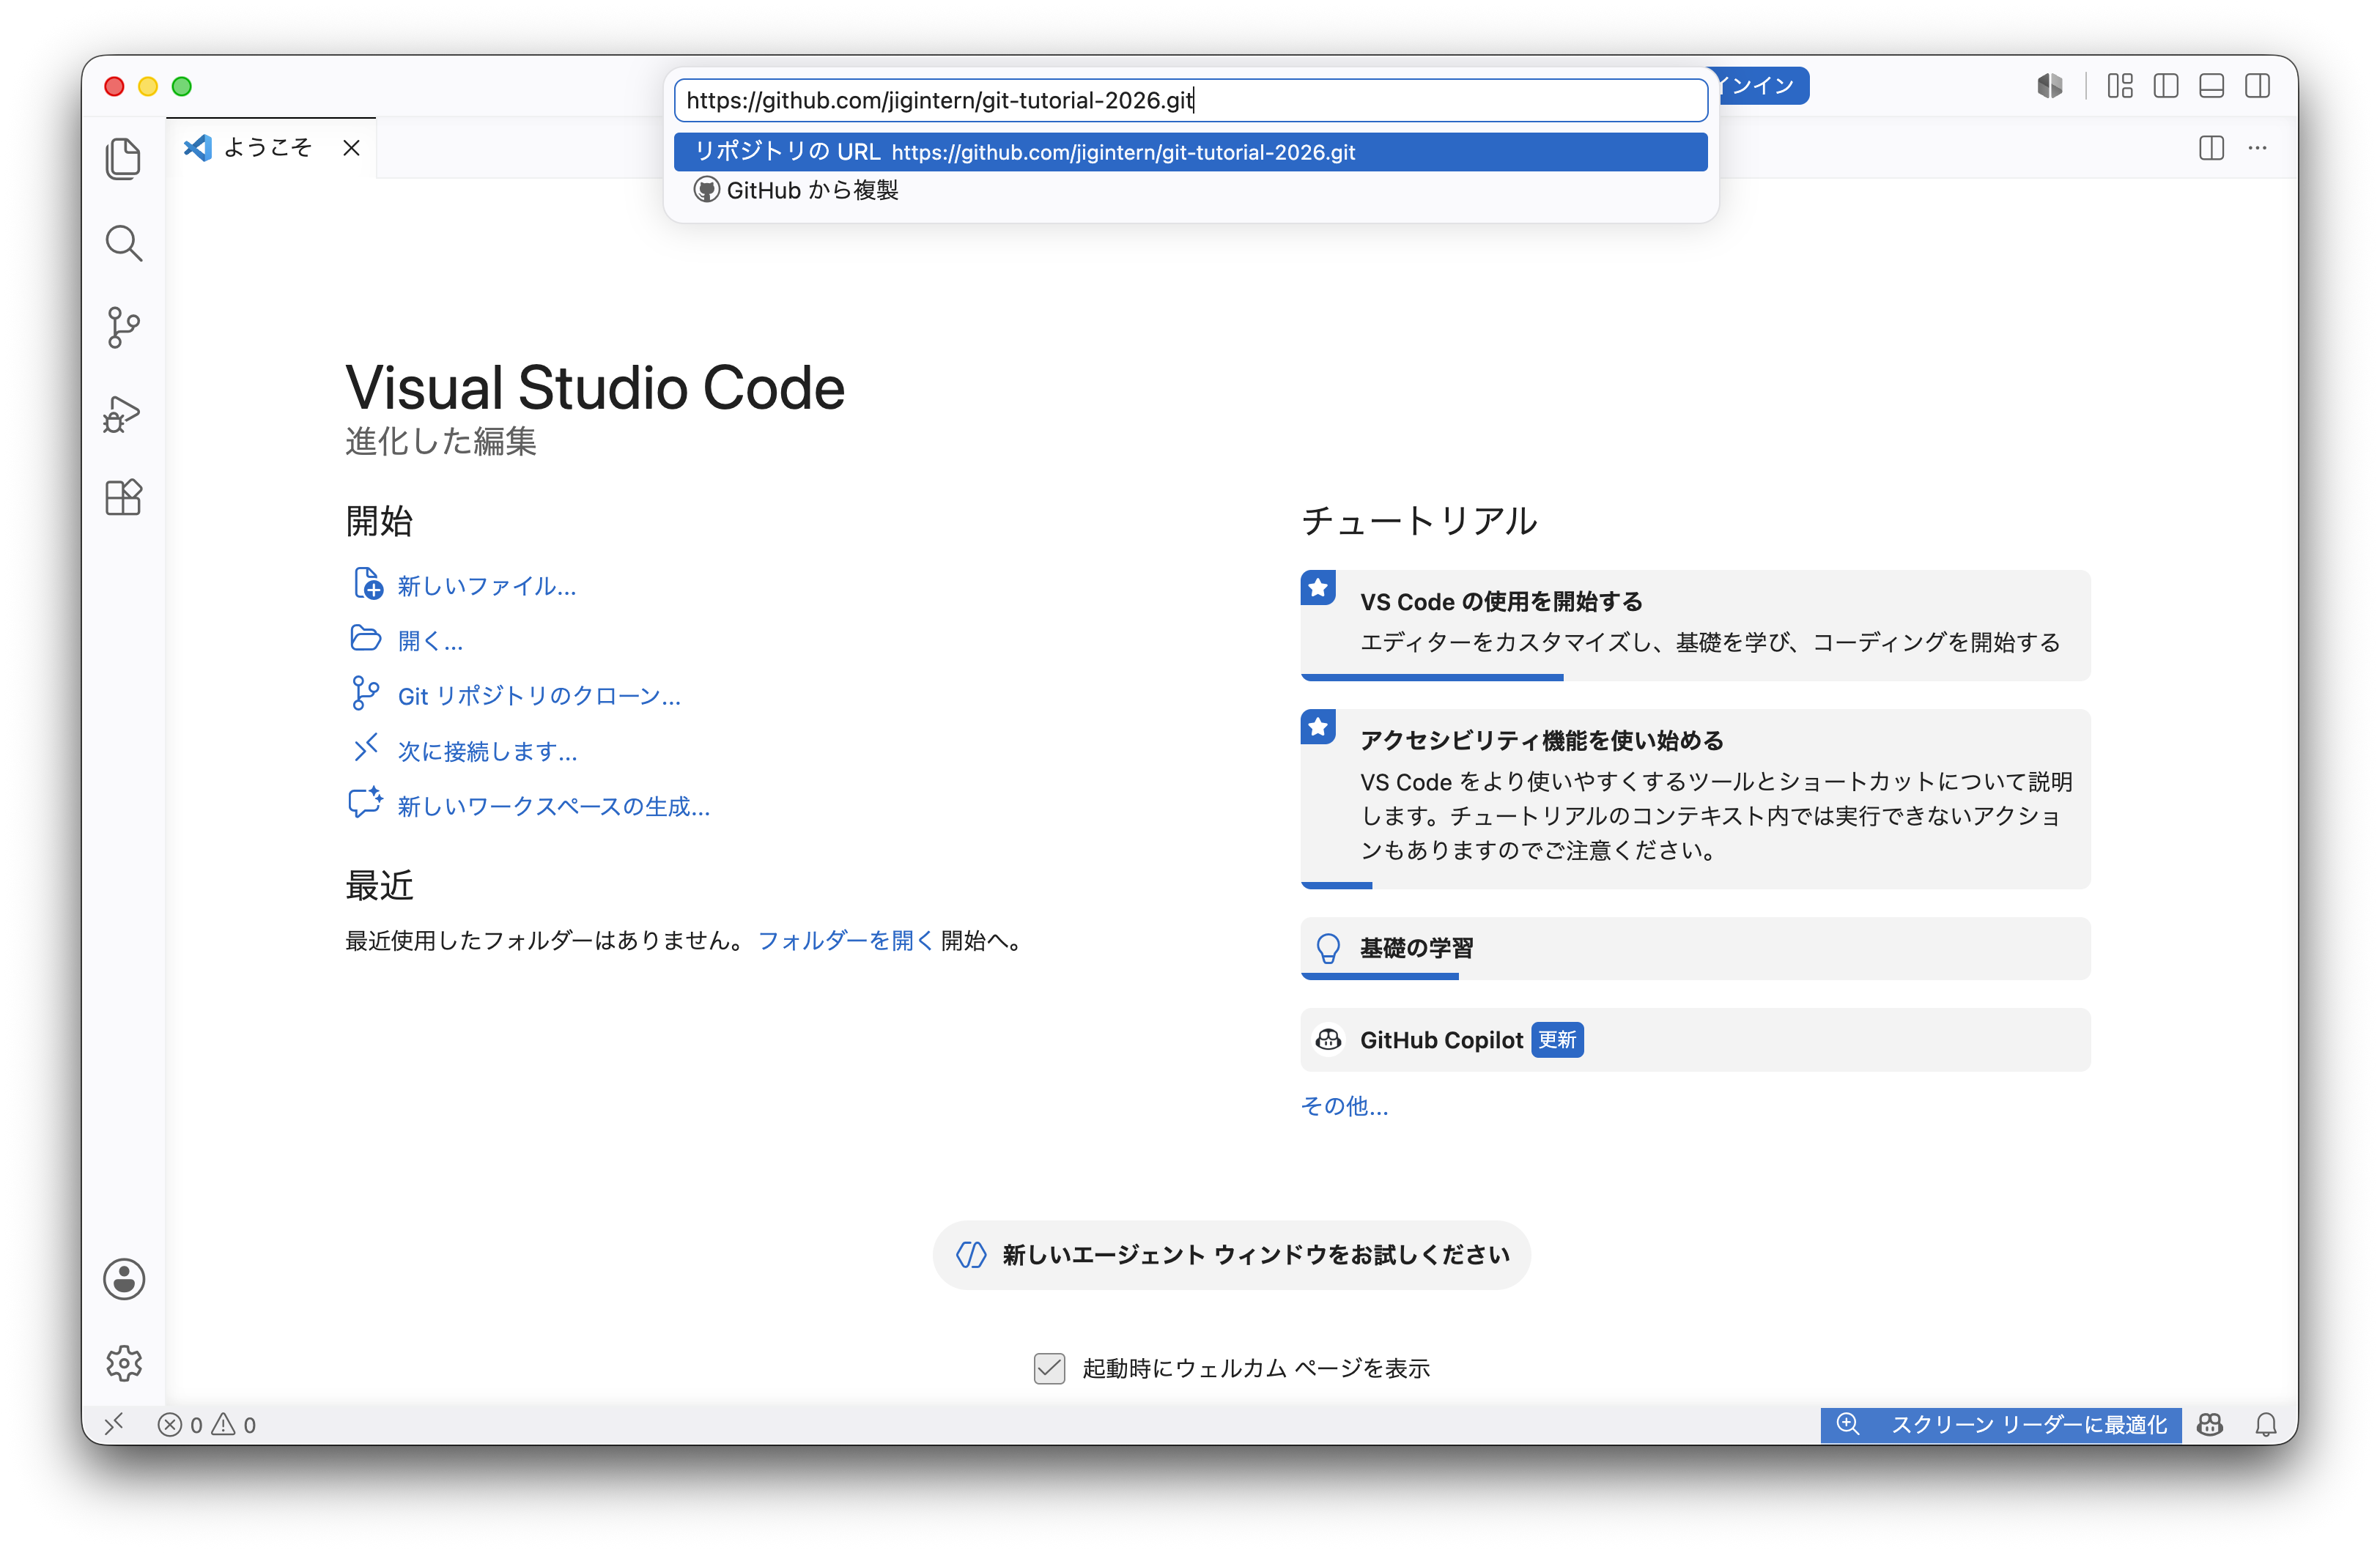Click その他... link under tutorials

click(x=1344, y=1105)
